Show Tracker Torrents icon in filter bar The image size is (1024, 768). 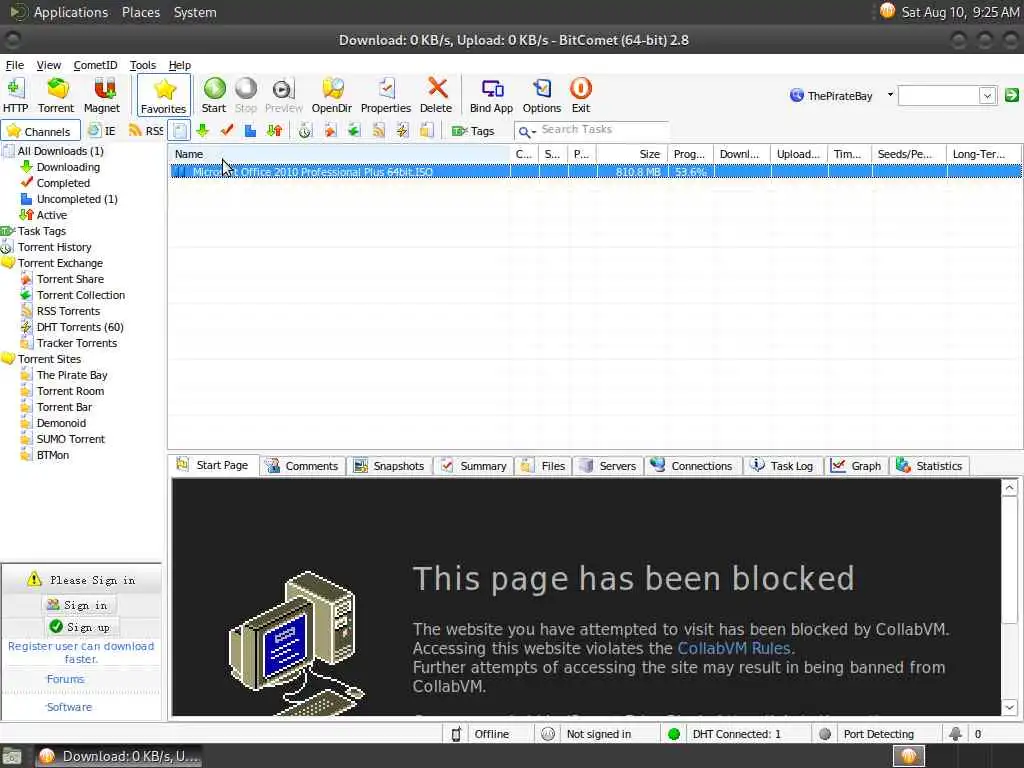click(426, 131)
